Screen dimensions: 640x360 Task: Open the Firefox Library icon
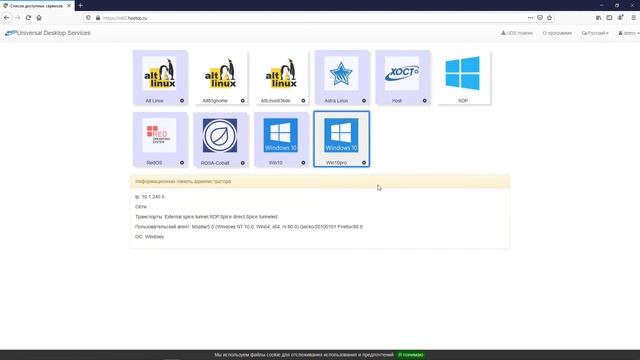[598, 18]
